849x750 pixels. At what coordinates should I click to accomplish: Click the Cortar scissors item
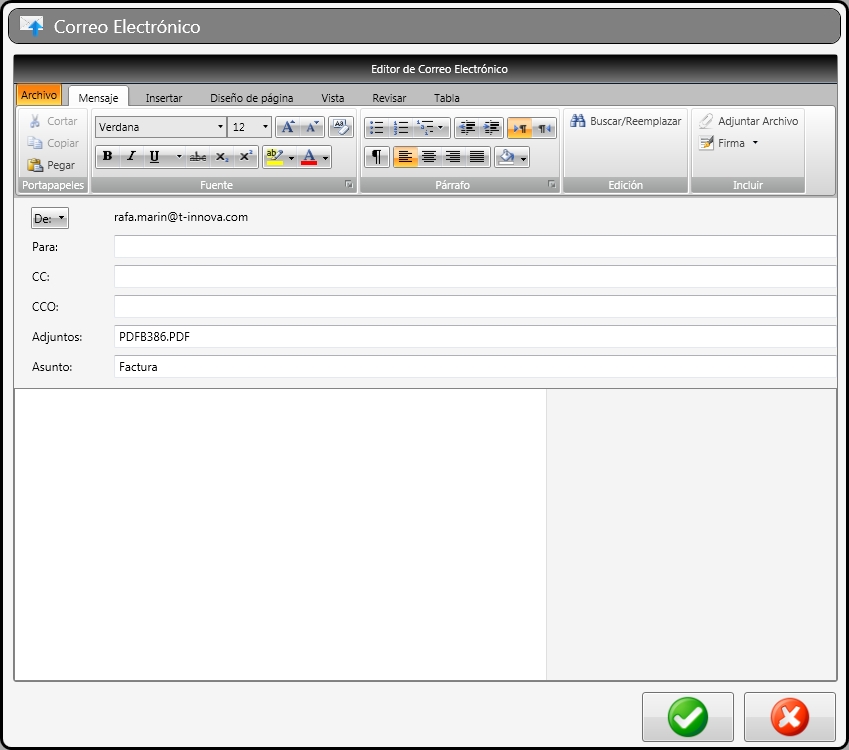pyautogui.click(x=53, y=121)
